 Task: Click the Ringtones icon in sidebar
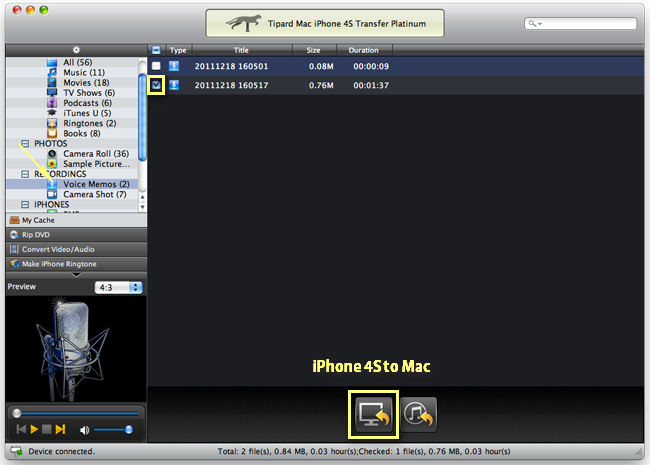[52, 123]
